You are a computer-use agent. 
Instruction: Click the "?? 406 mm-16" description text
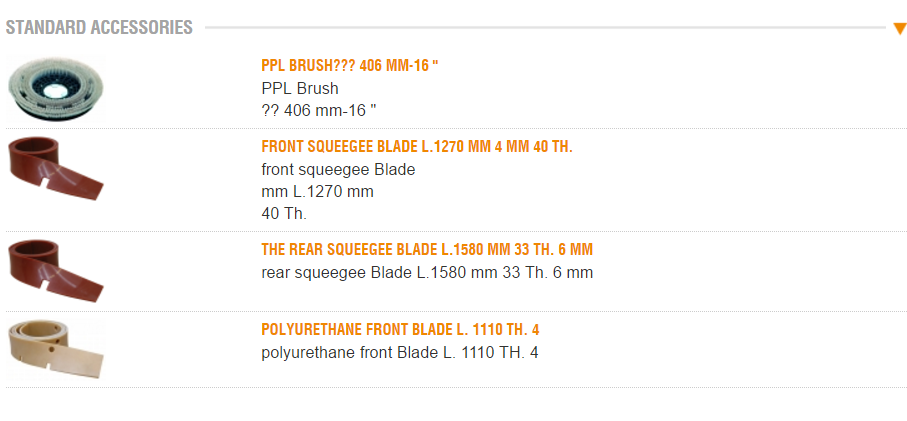318,110
